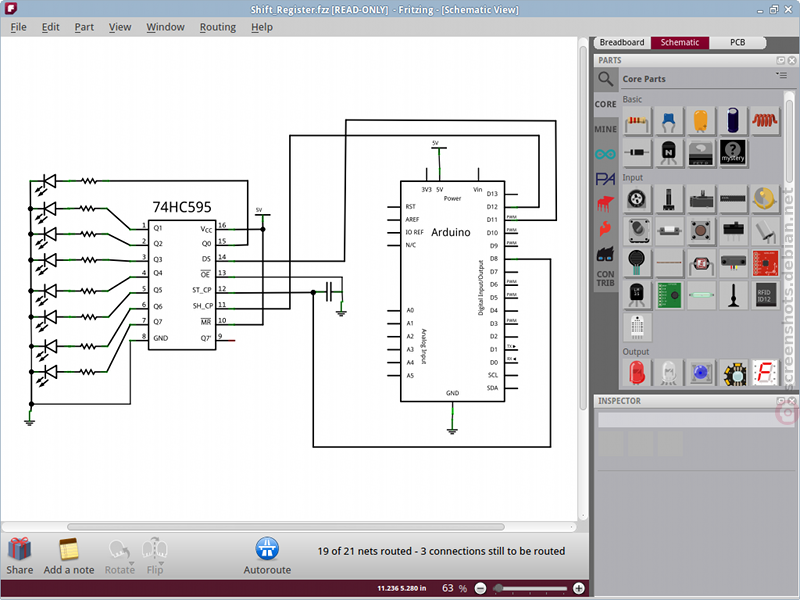800x600 pixels.
Task: Switch to PCB view
Action: [x=737, y=42]
